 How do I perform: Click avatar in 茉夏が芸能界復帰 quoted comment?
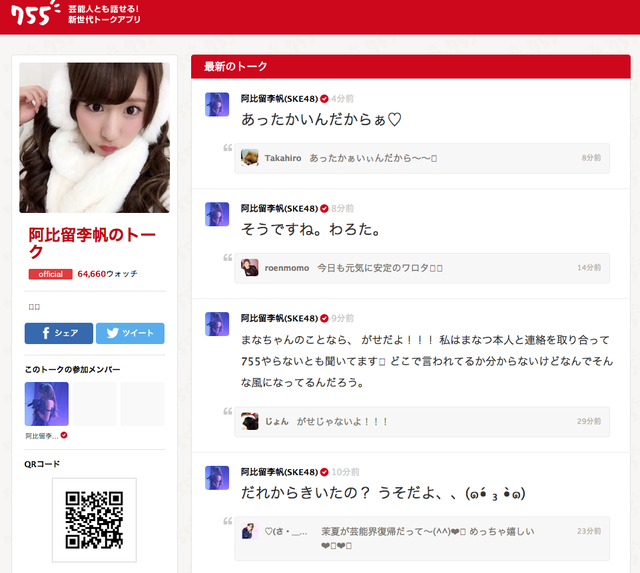(249, 531)
